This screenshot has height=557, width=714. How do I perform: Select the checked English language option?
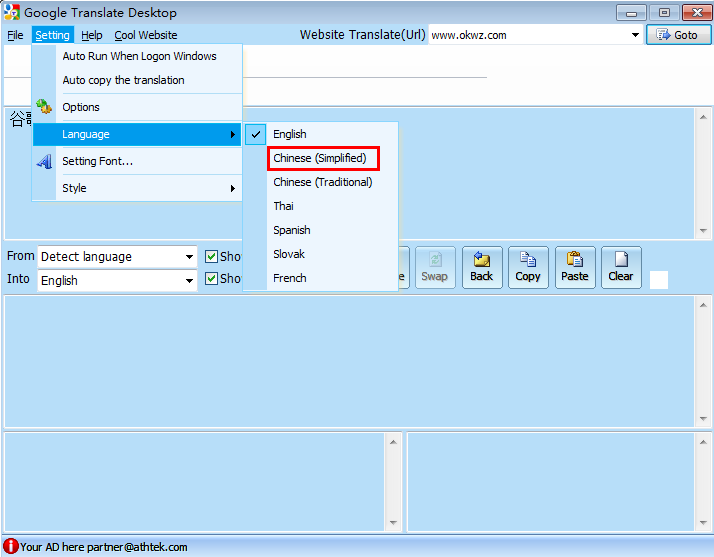pos(290,134)
